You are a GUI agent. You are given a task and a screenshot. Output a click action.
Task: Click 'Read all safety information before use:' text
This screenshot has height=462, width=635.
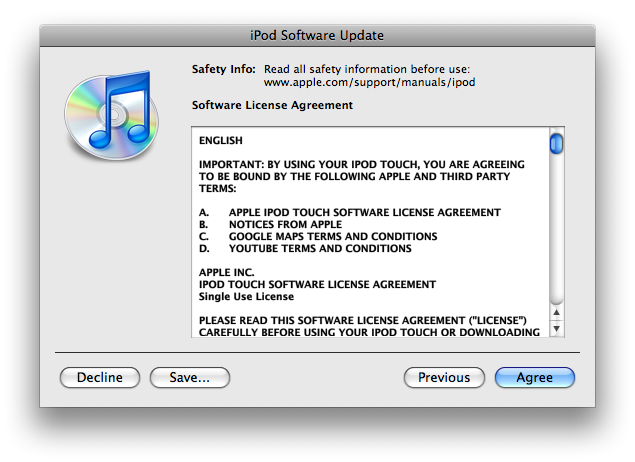click(367, 69)
